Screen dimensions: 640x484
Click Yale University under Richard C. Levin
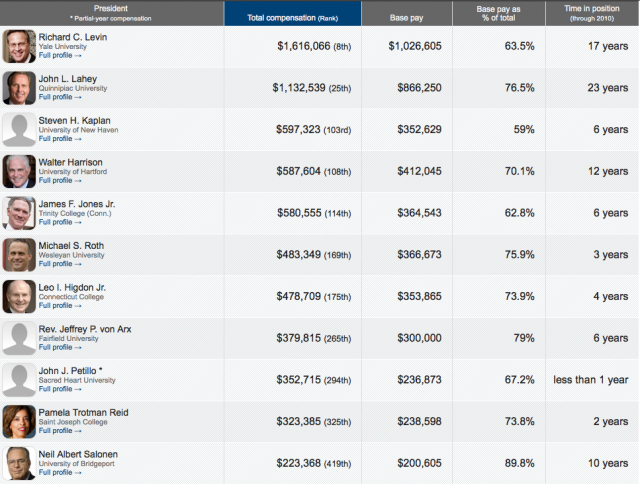tap(63, 47)
